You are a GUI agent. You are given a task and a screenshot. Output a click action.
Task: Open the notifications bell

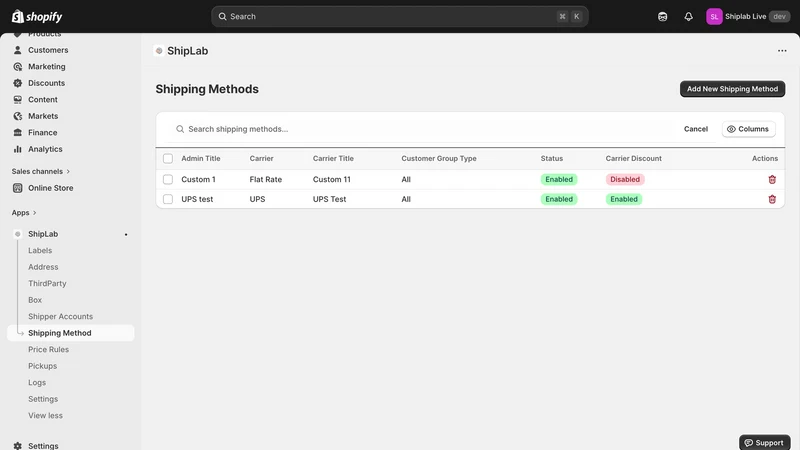[x=688, y=16]
